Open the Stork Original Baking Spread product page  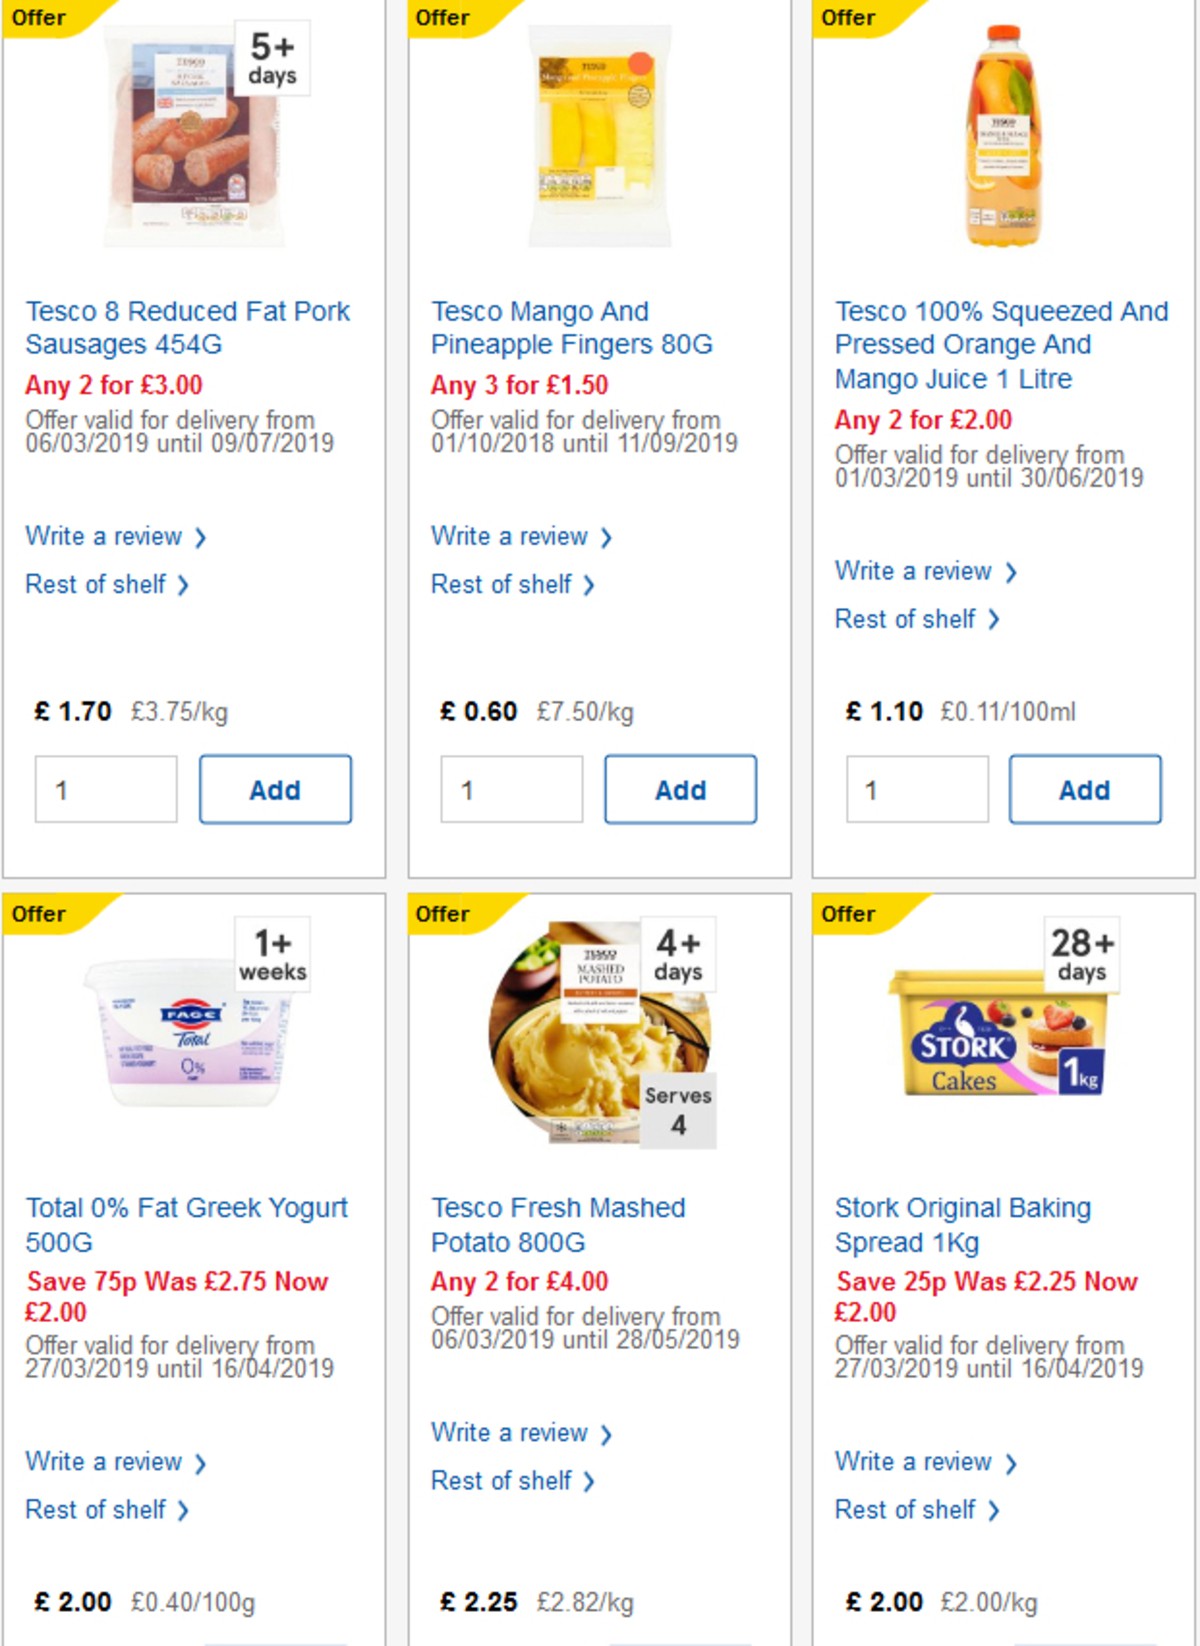coord(962,1225)
